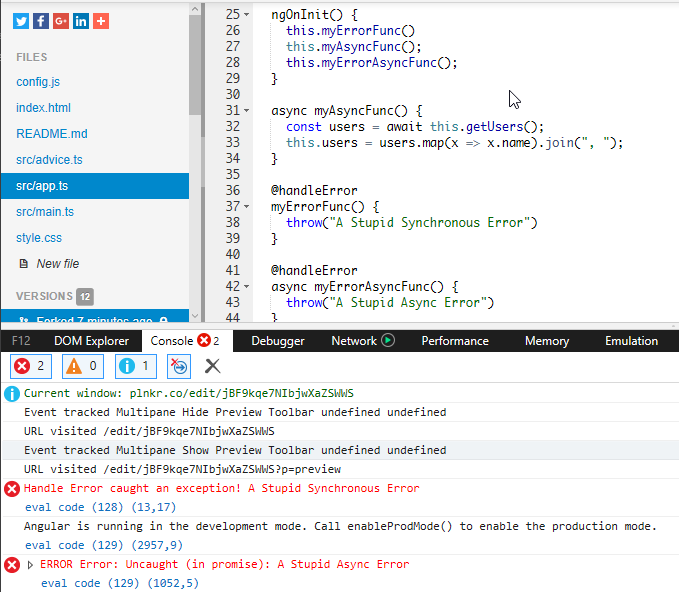This screenshot has height=592, width=679.
Task: Collapse the code fold at line 42
Action: (246, 286)
